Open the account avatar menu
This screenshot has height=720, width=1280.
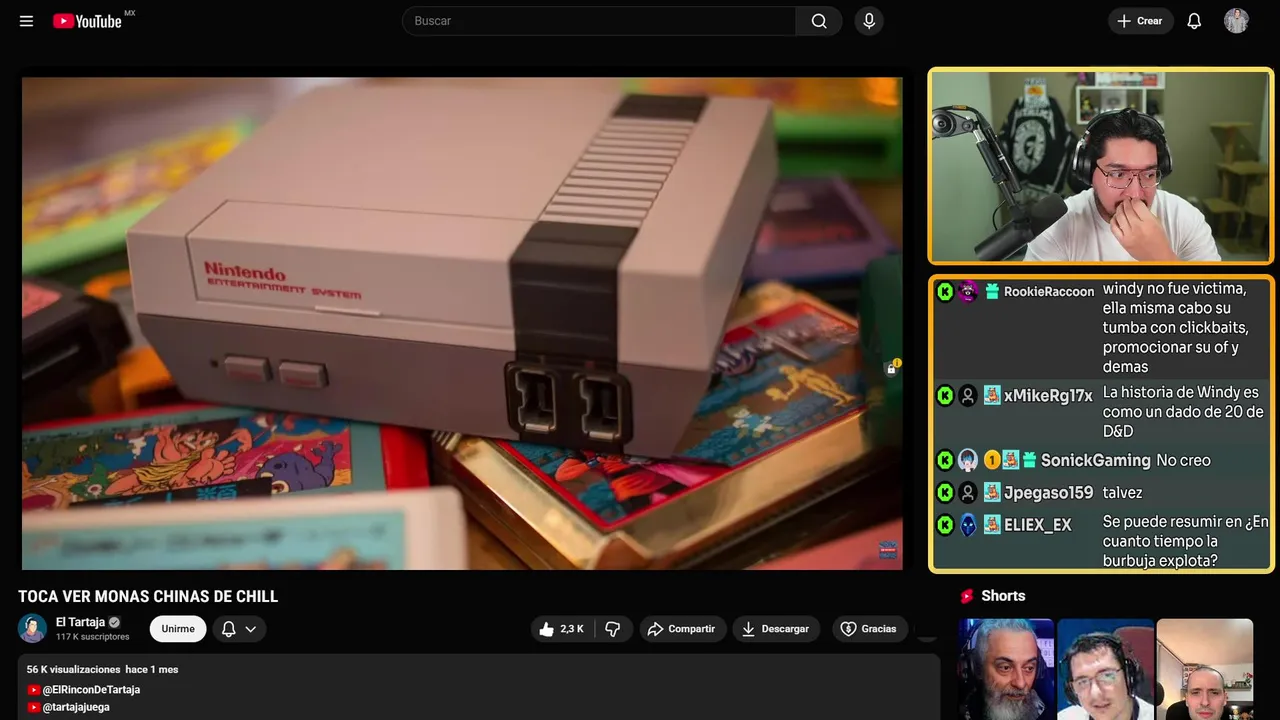tap(1236, 21)
